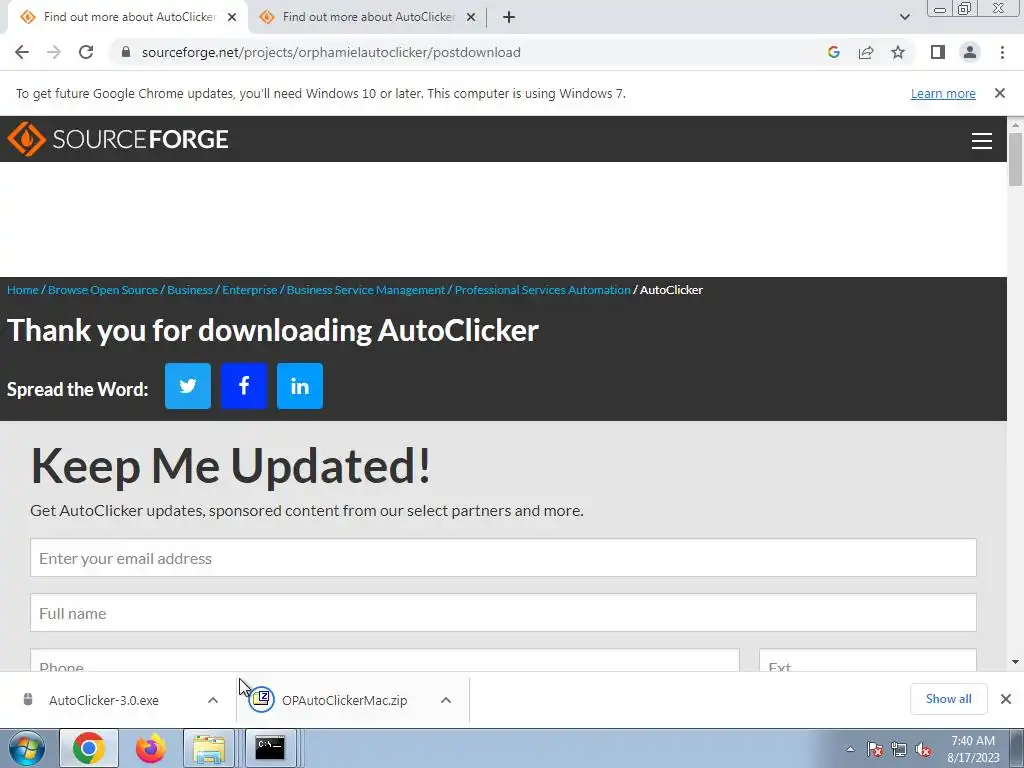Open the Windows Start menu
The image size is (1024, 768).
[x=27, y=748]
